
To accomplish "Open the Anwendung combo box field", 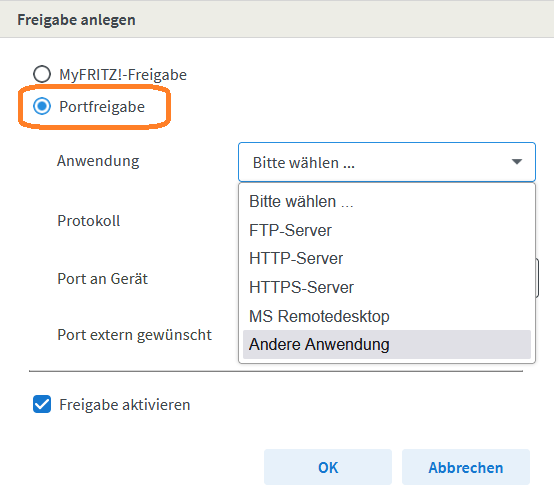I will [x=387, y=162].
